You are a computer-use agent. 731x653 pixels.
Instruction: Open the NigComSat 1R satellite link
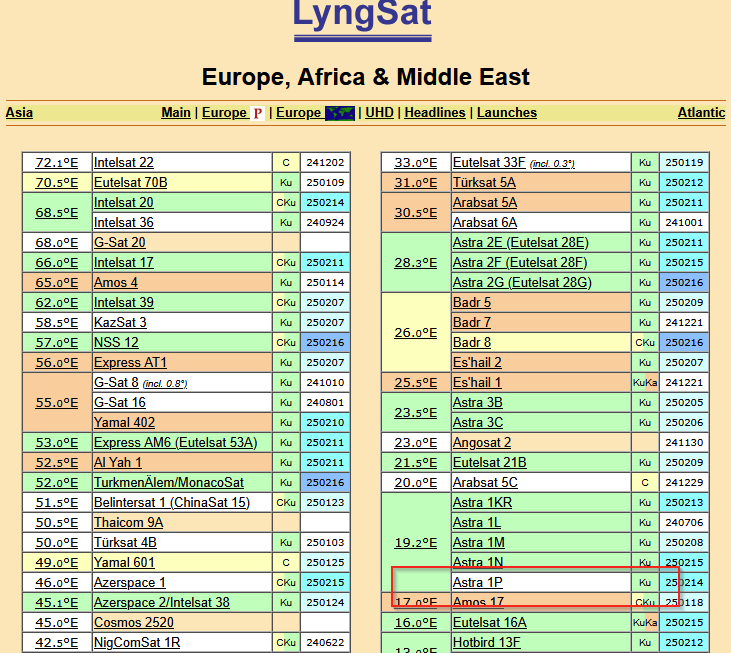point(137,643)
